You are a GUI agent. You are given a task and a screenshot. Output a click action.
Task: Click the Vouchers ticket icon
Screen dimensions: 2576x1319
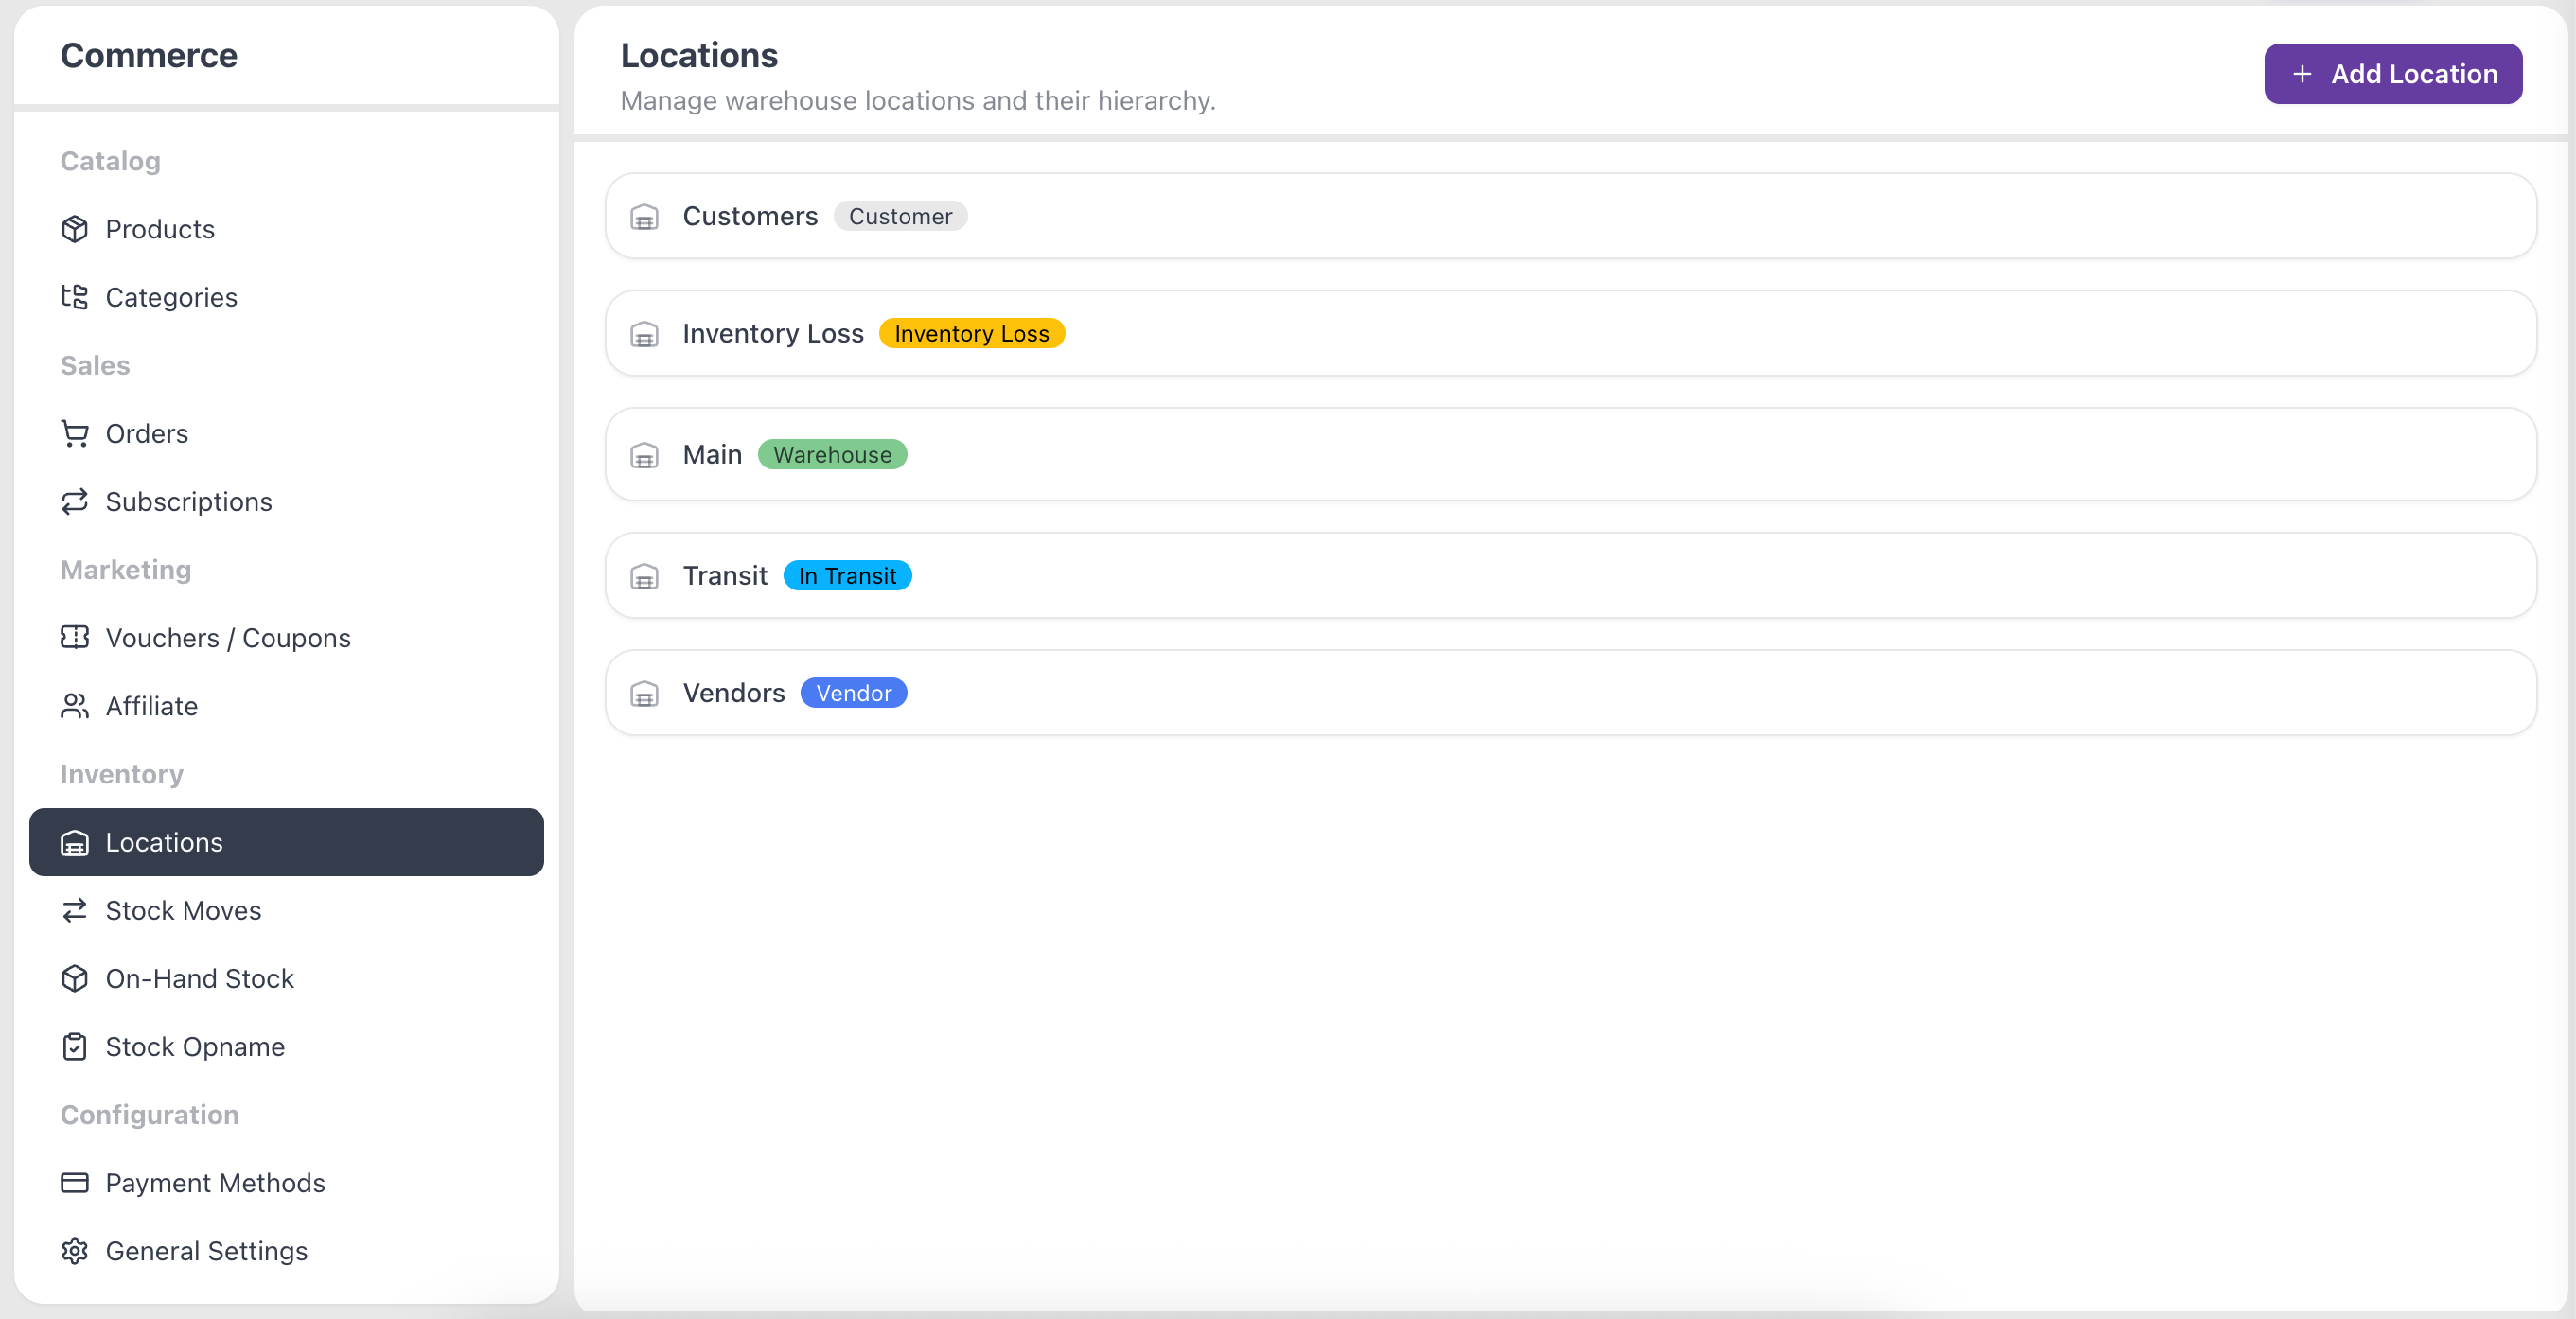pos(75,637)
